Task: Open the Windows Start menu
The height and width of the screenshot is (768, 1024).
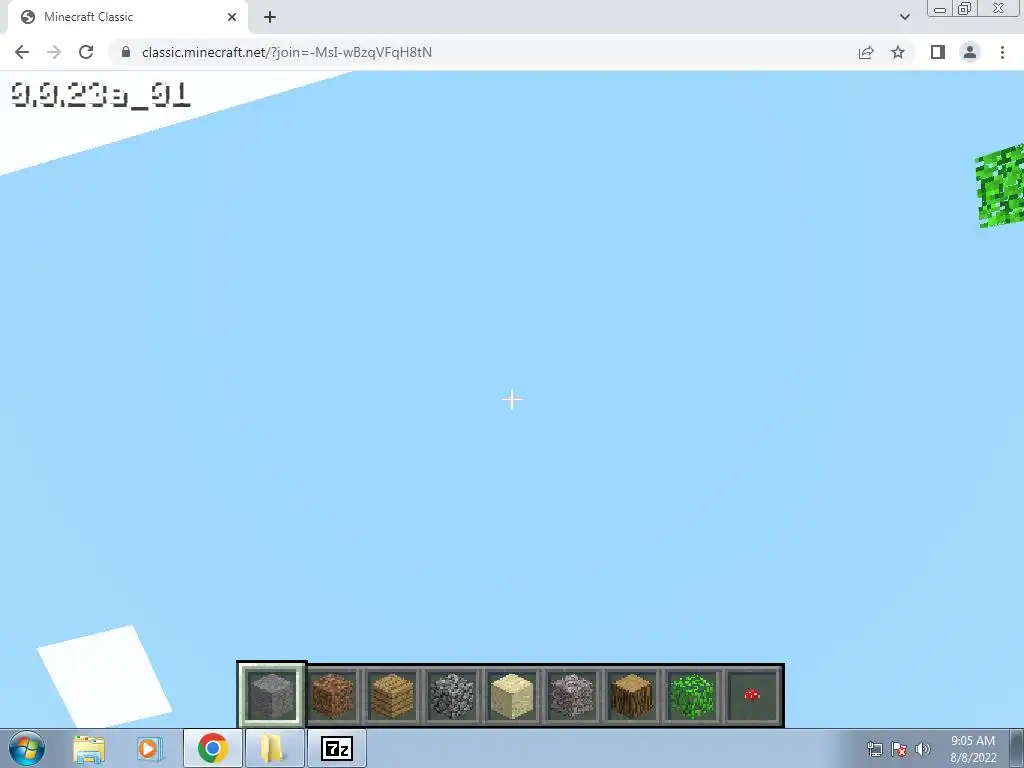Action: point(27,748)
